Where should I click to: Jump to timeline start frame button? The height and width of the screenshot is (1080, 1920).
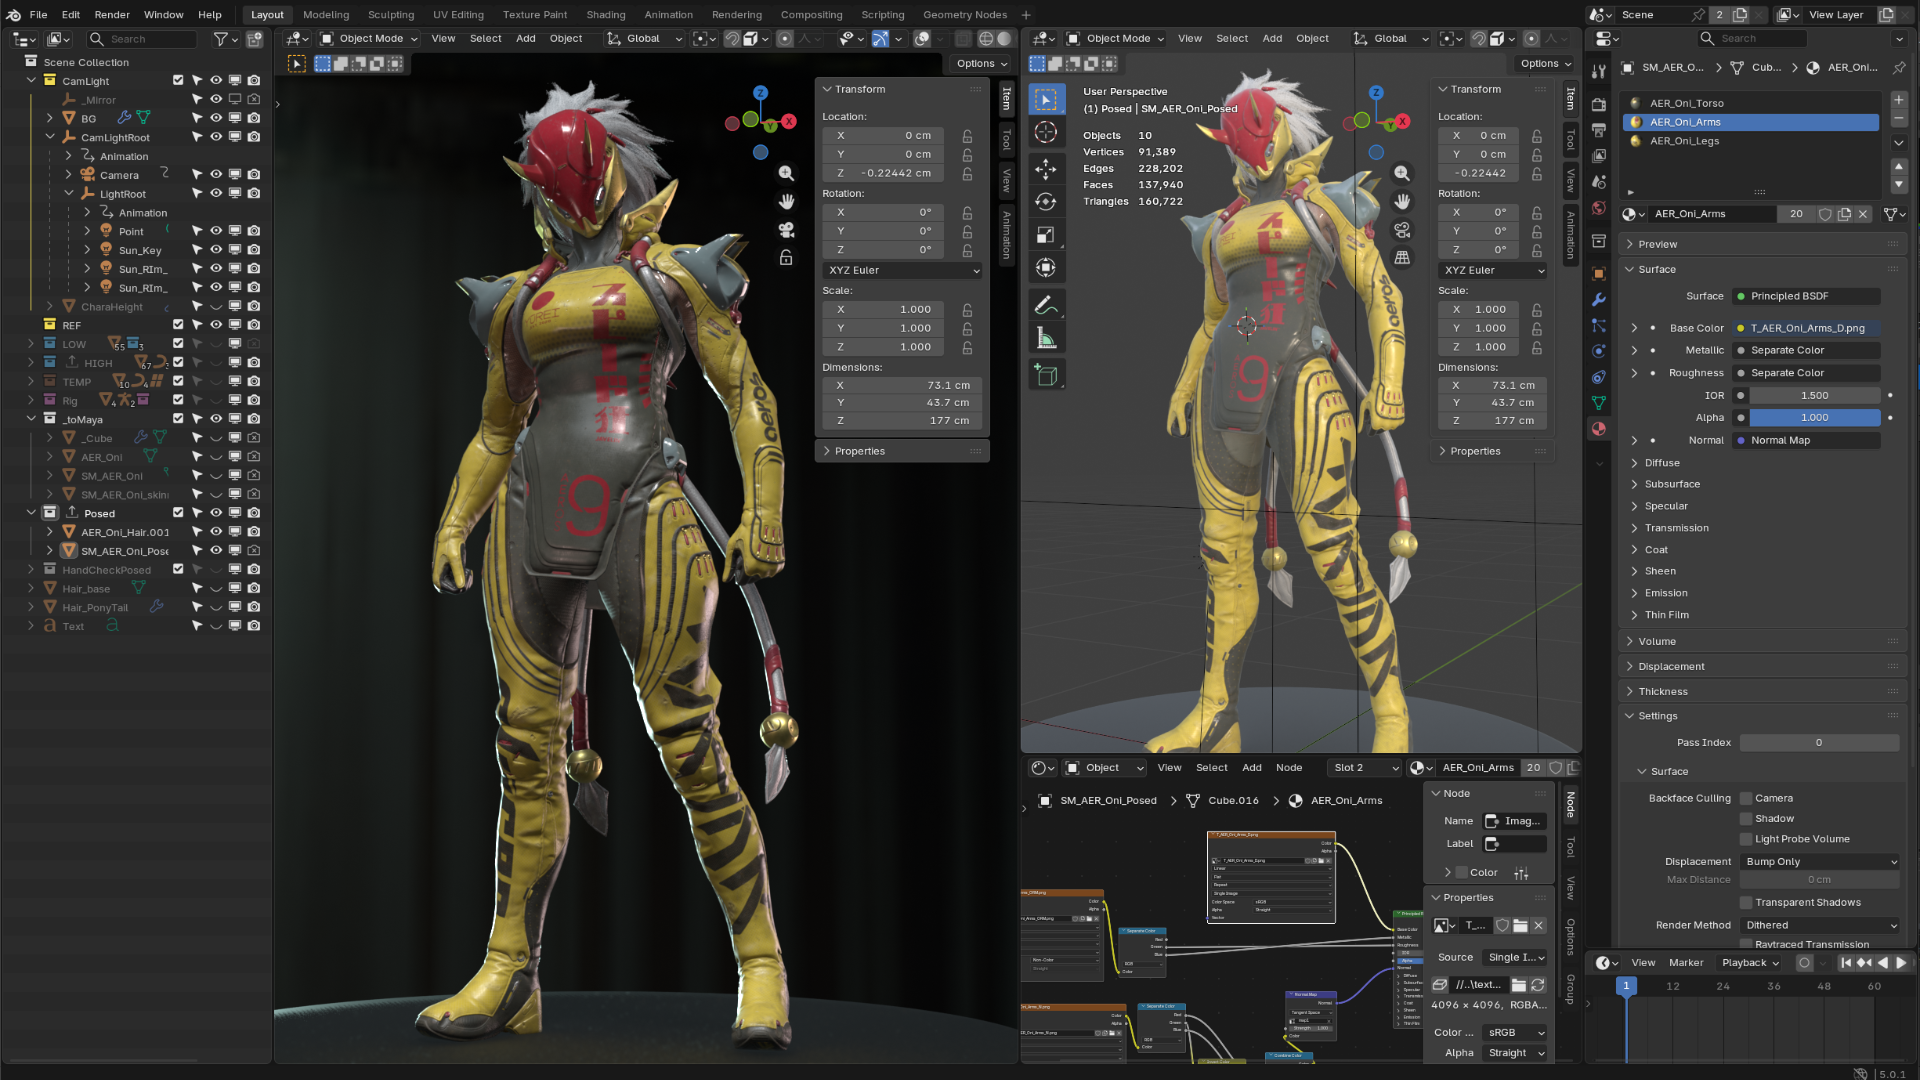(x=1846, y=963)
